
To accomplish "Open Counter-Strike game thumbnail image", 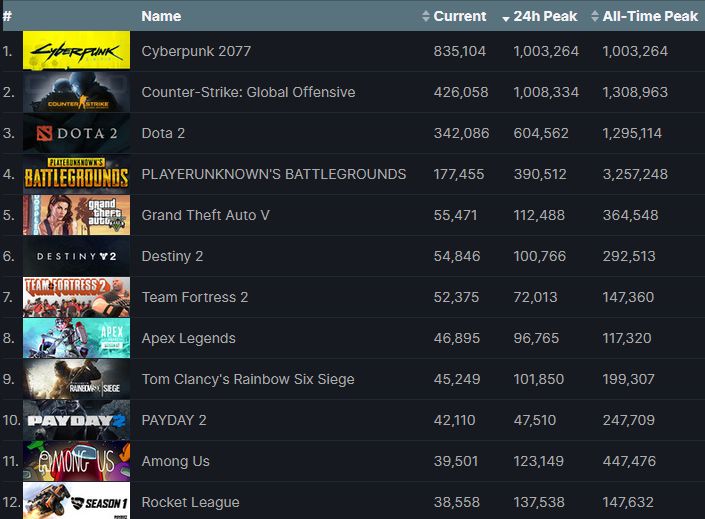I will [x=76, y=92].
